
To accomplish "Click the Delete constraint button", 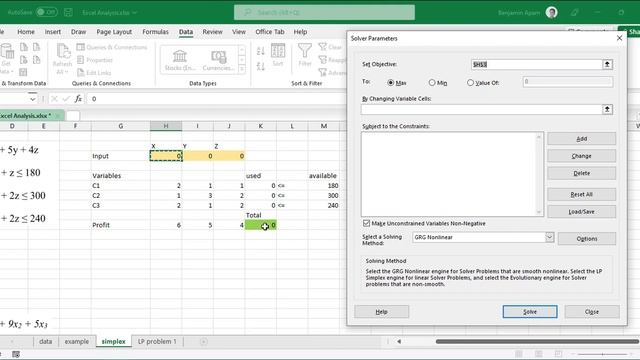I will coord(581,173).
